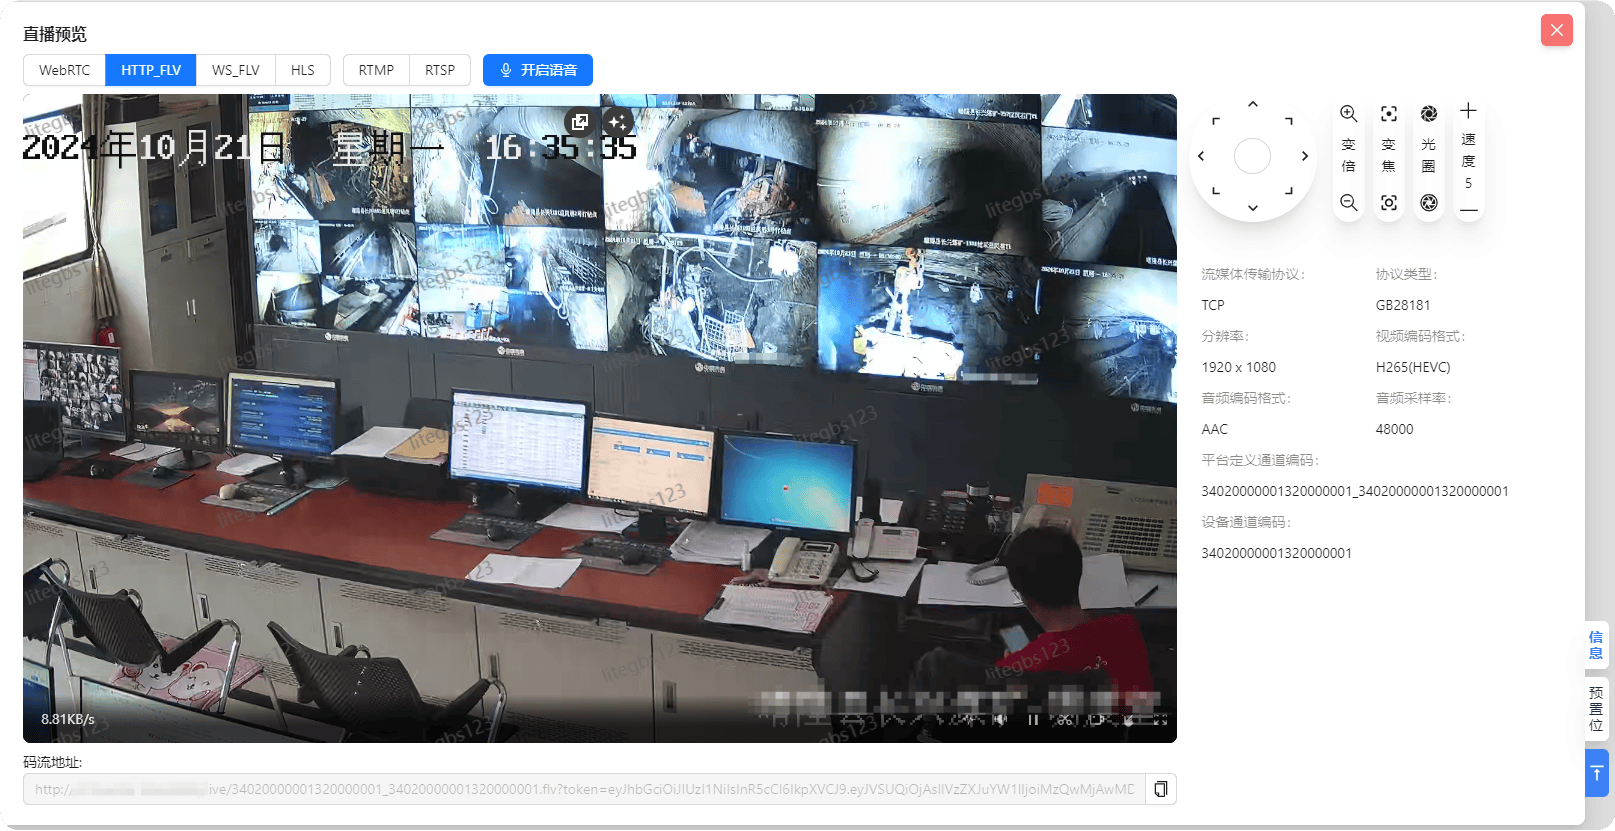Zoom in with the 变倍 magnifier plus
The height and width of the screenshot is (831, 1615).
coord(1348,114)
